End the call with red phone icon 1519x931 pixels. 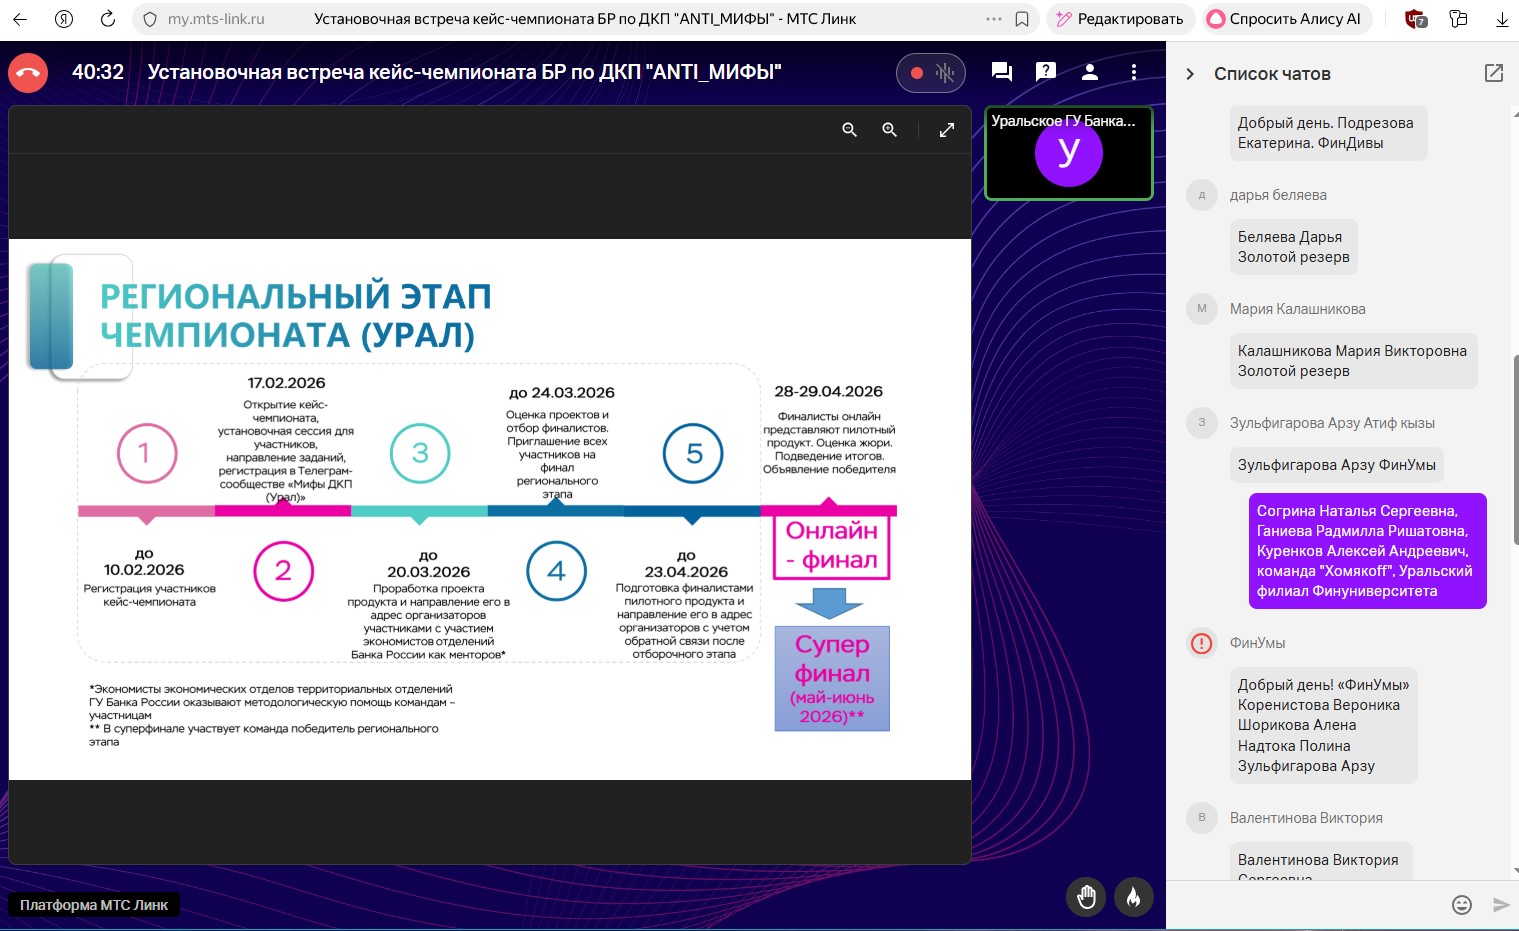(x=27, y=72)
